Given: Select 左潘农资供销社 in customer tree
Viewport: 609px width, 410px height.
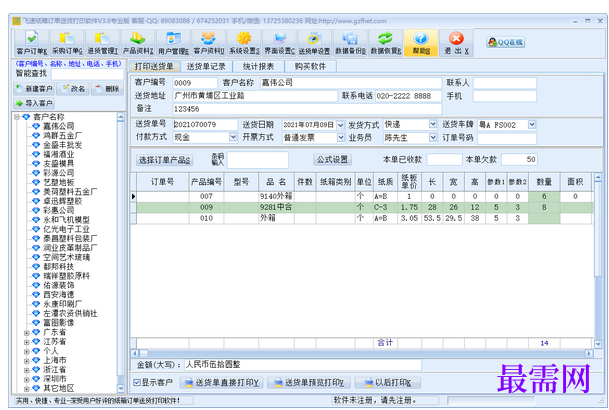Looking at the screenshot, I should 70,313.
